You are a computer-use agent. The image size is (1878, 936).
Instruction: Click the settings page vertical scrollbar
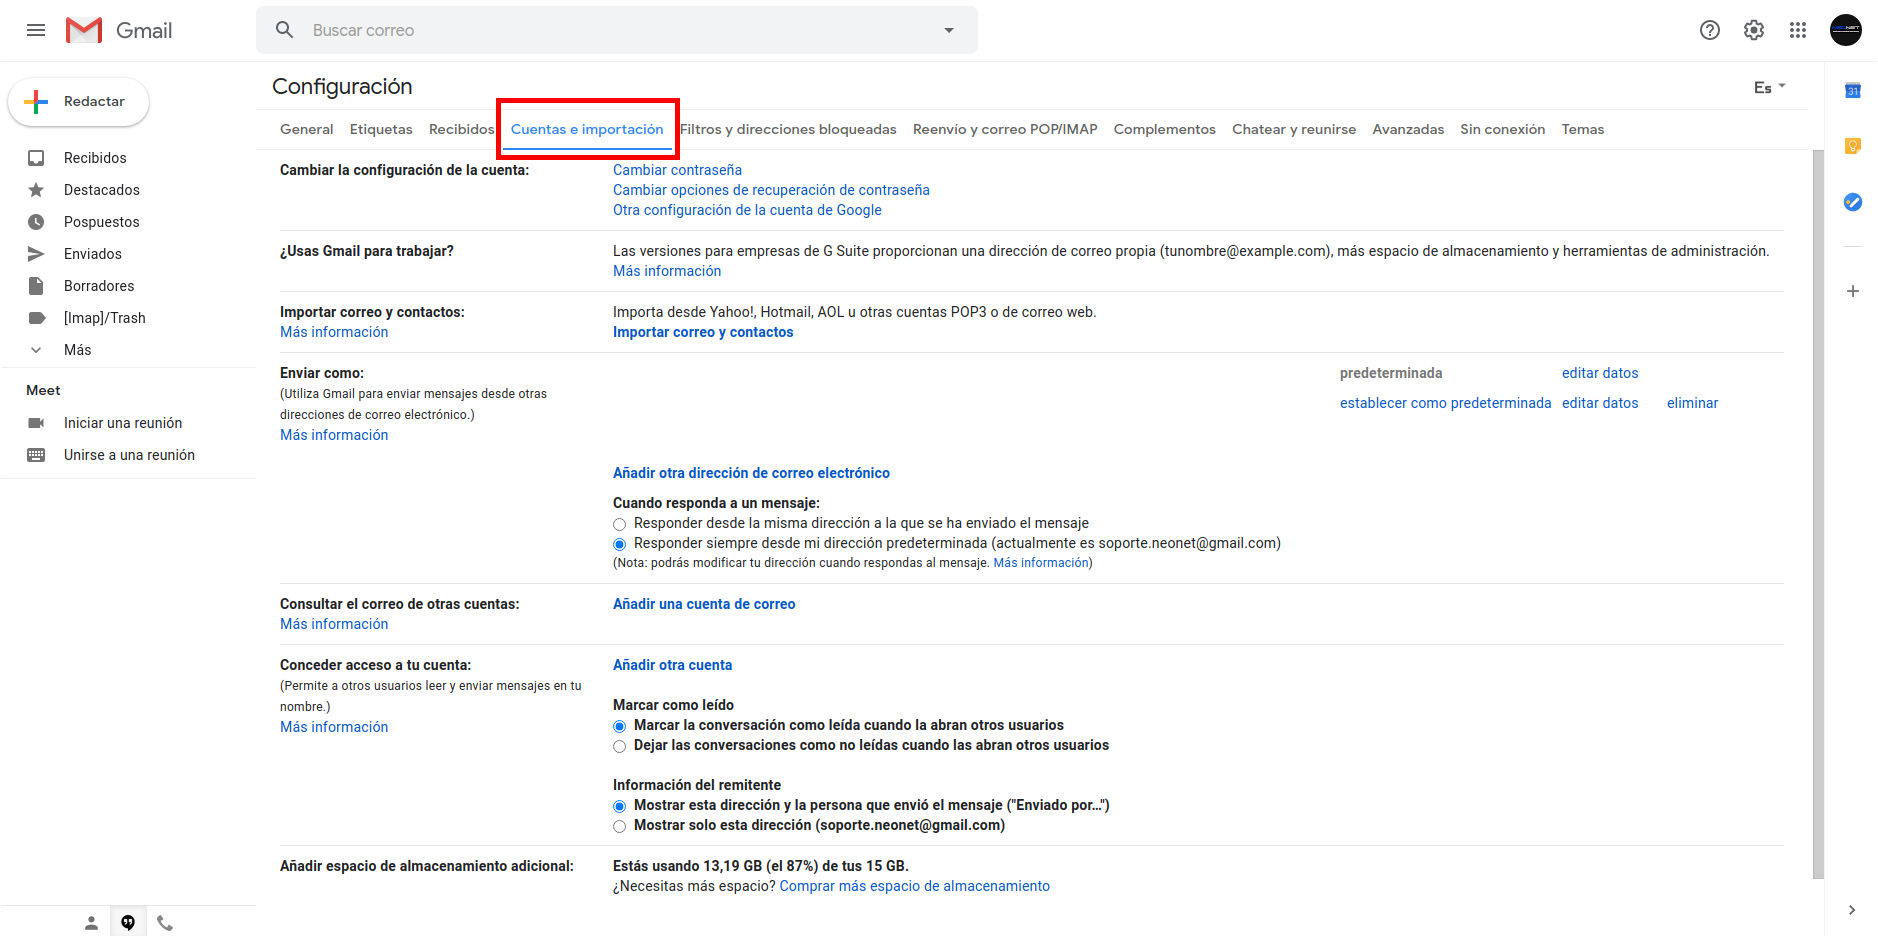[x=1817, y=500]
